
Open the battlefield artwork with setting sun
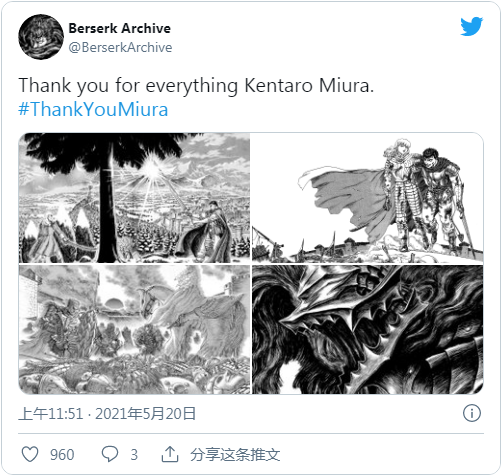pyautogui.click(x=134, y=330)
